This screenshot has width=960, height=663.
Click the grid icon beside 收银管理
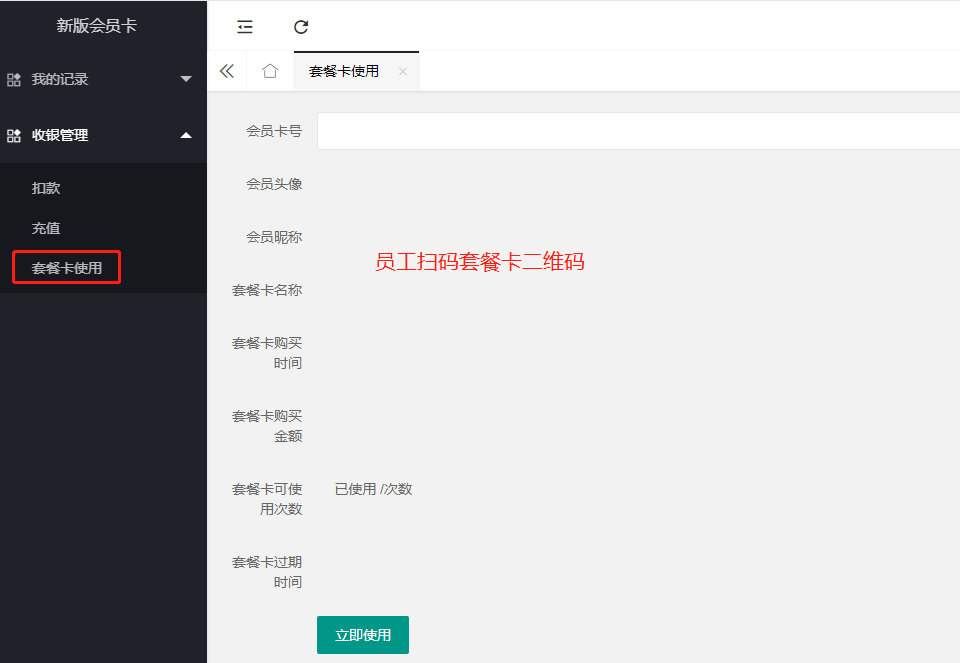pos(14,135)
